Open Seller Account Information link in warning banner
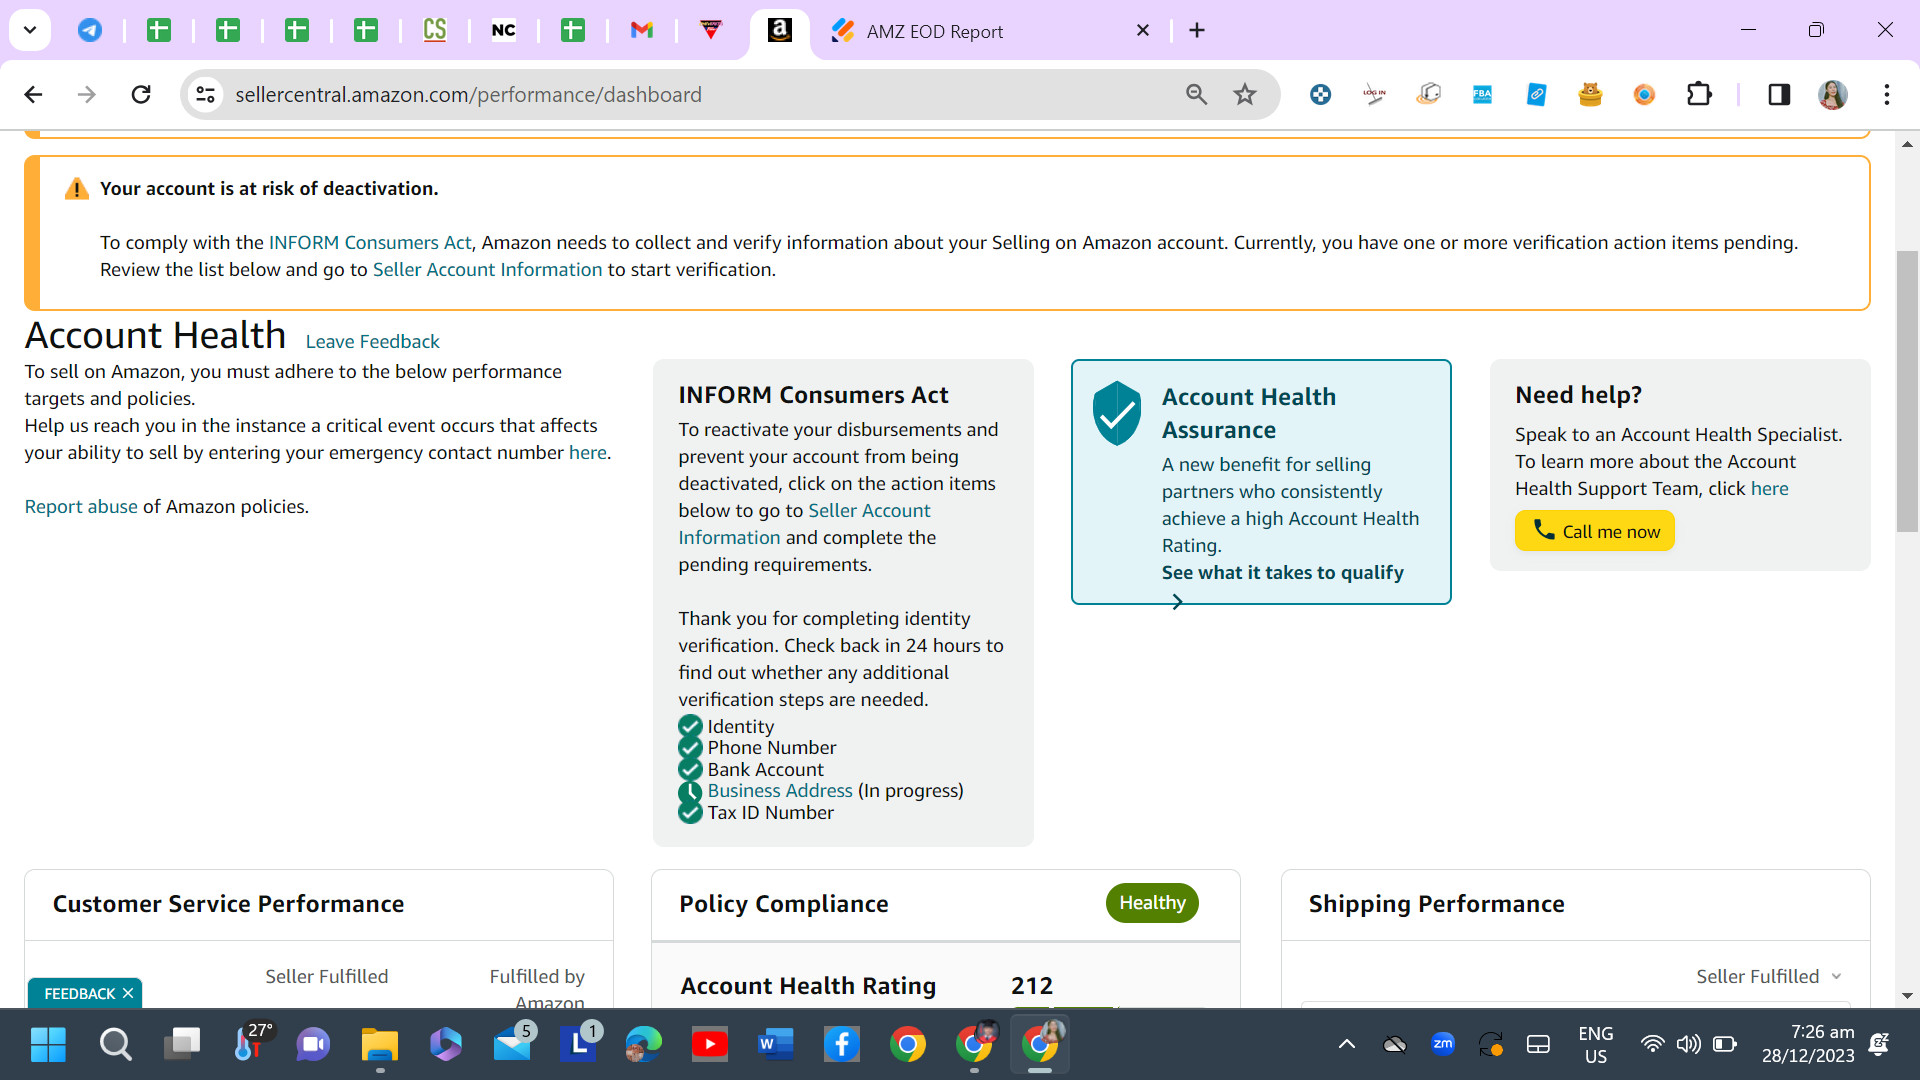This screenshot has height=1080, width=1920. pyautogui.click(x=488, y=270)
